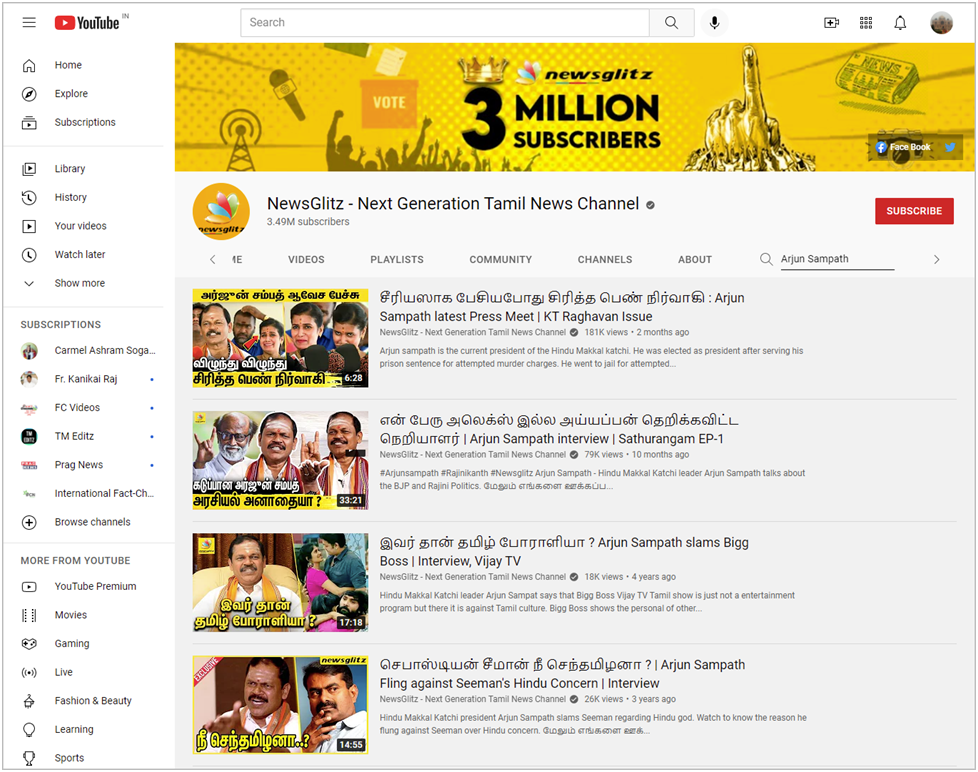Open Live section
The height and width of the screenshot is (772, 978).
84,672
